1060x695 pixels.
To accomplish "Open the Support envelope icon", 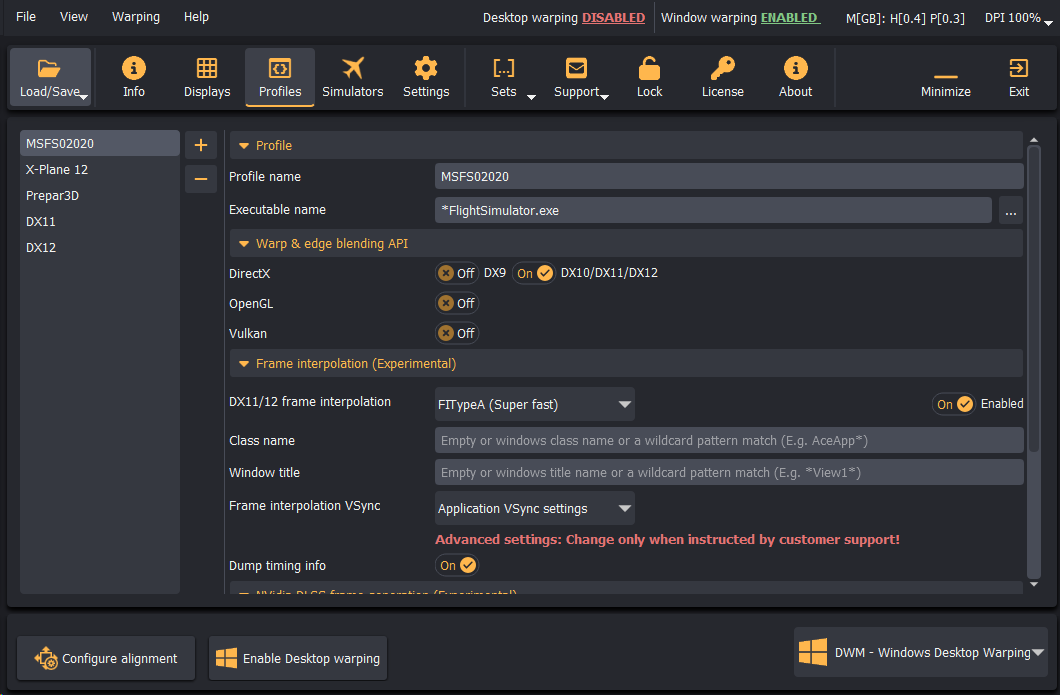I will click(x=577, y=77).
